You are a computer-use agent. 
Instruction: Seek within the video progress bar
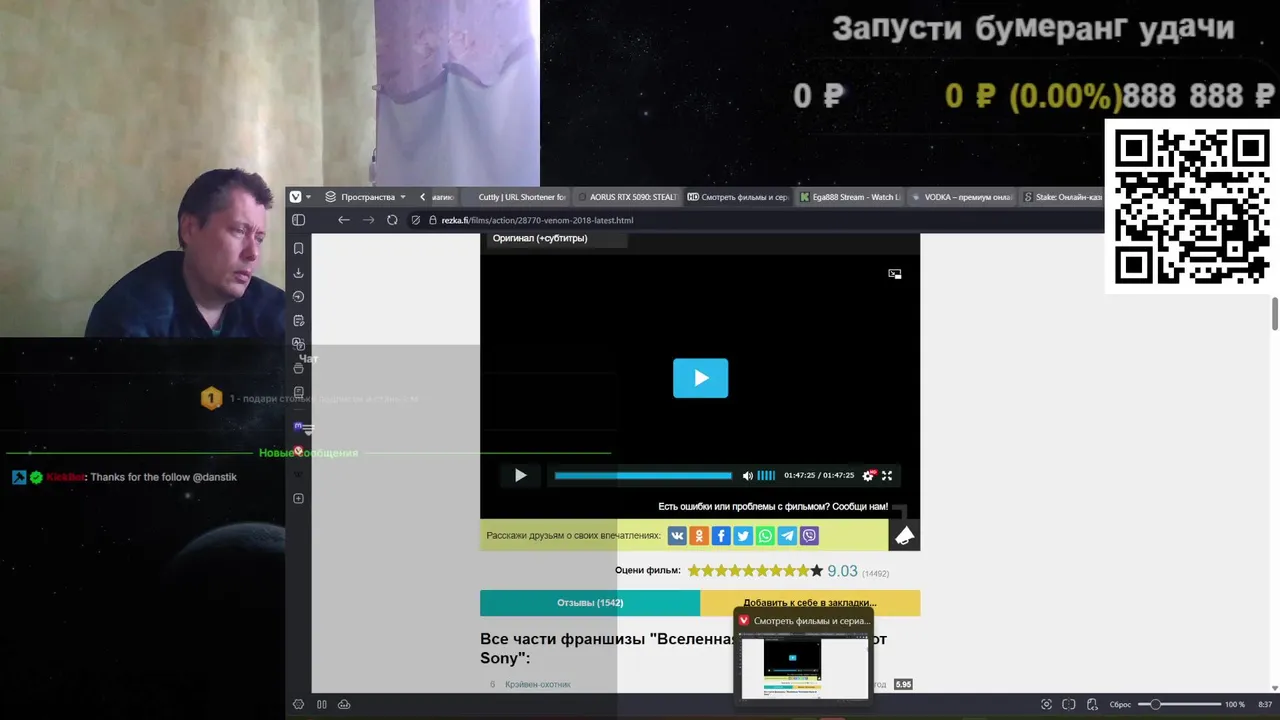[643, 476]
